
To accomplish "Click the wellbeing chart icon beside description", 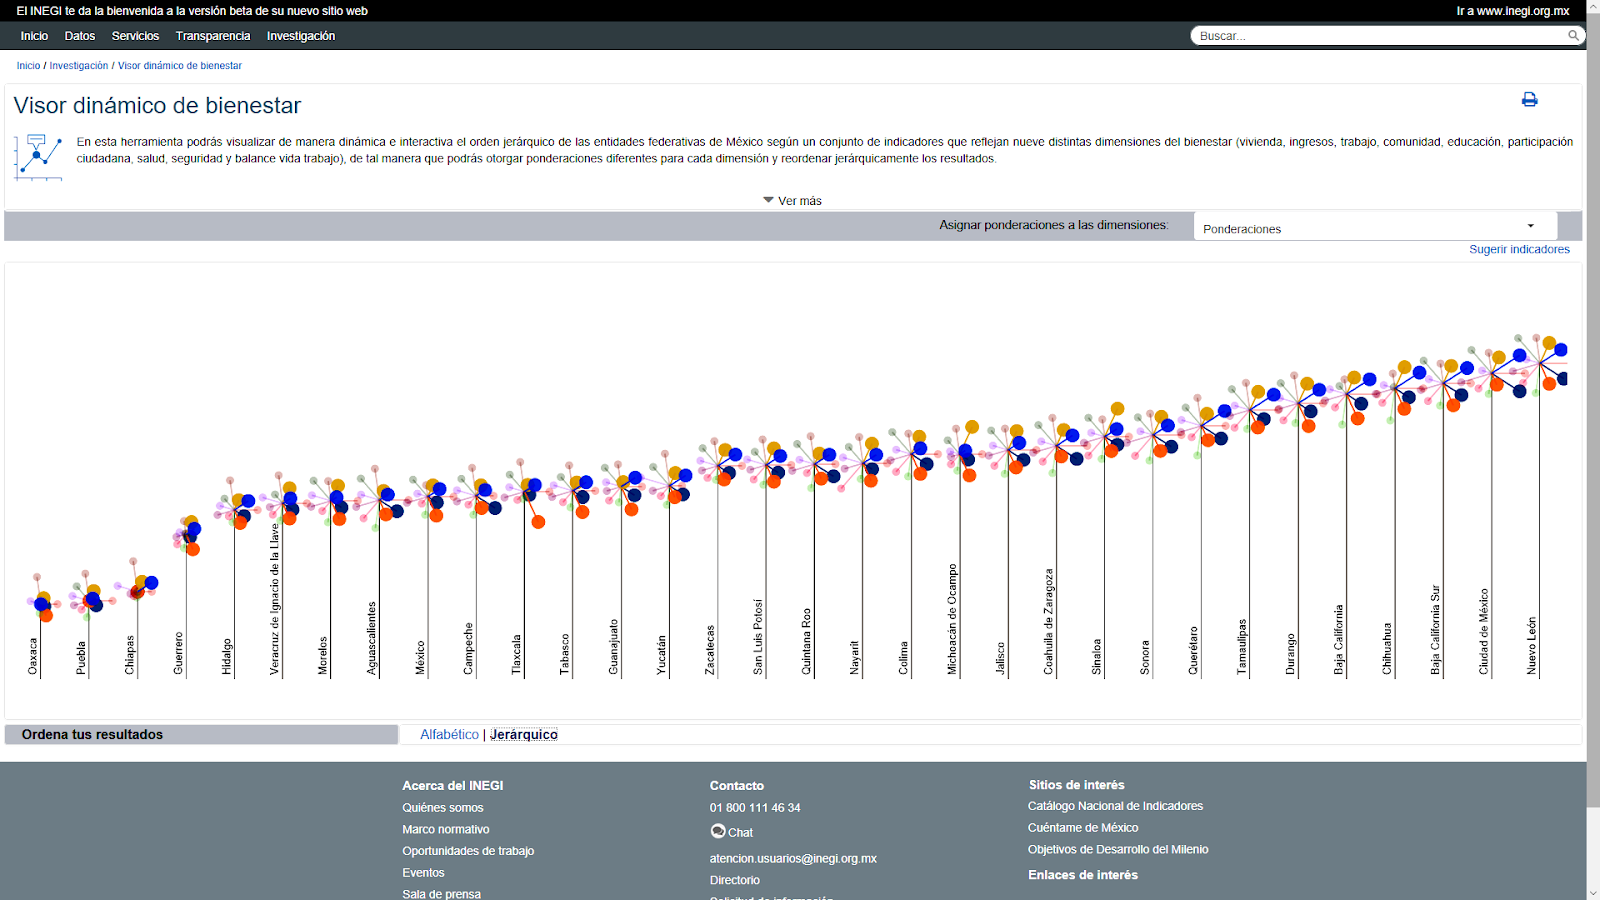I will click(x=38, y=157).
